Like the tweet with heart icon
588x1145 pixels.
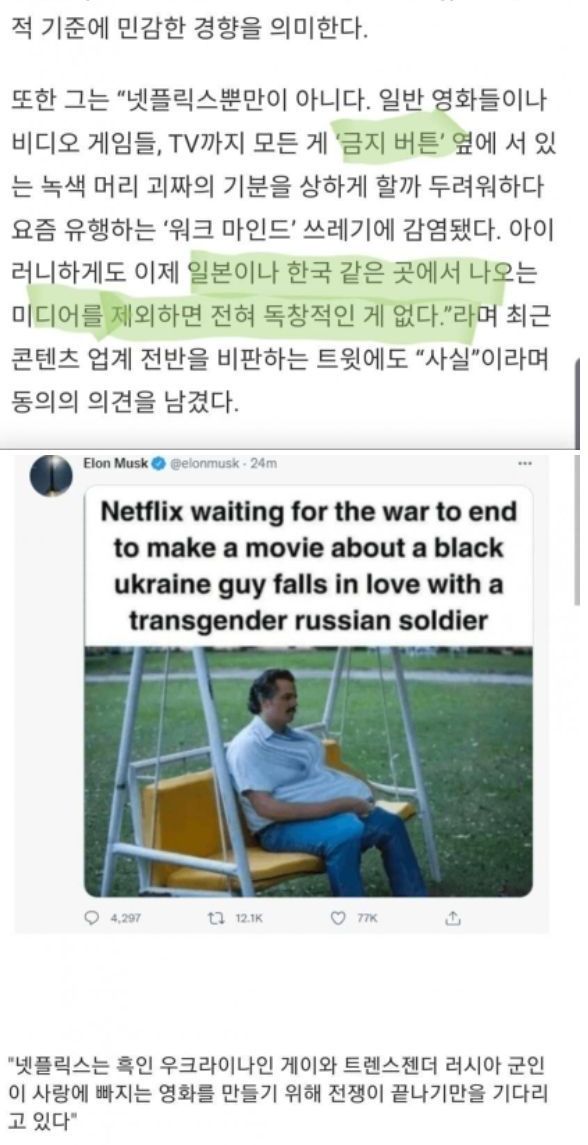click(x=337, y=919)
